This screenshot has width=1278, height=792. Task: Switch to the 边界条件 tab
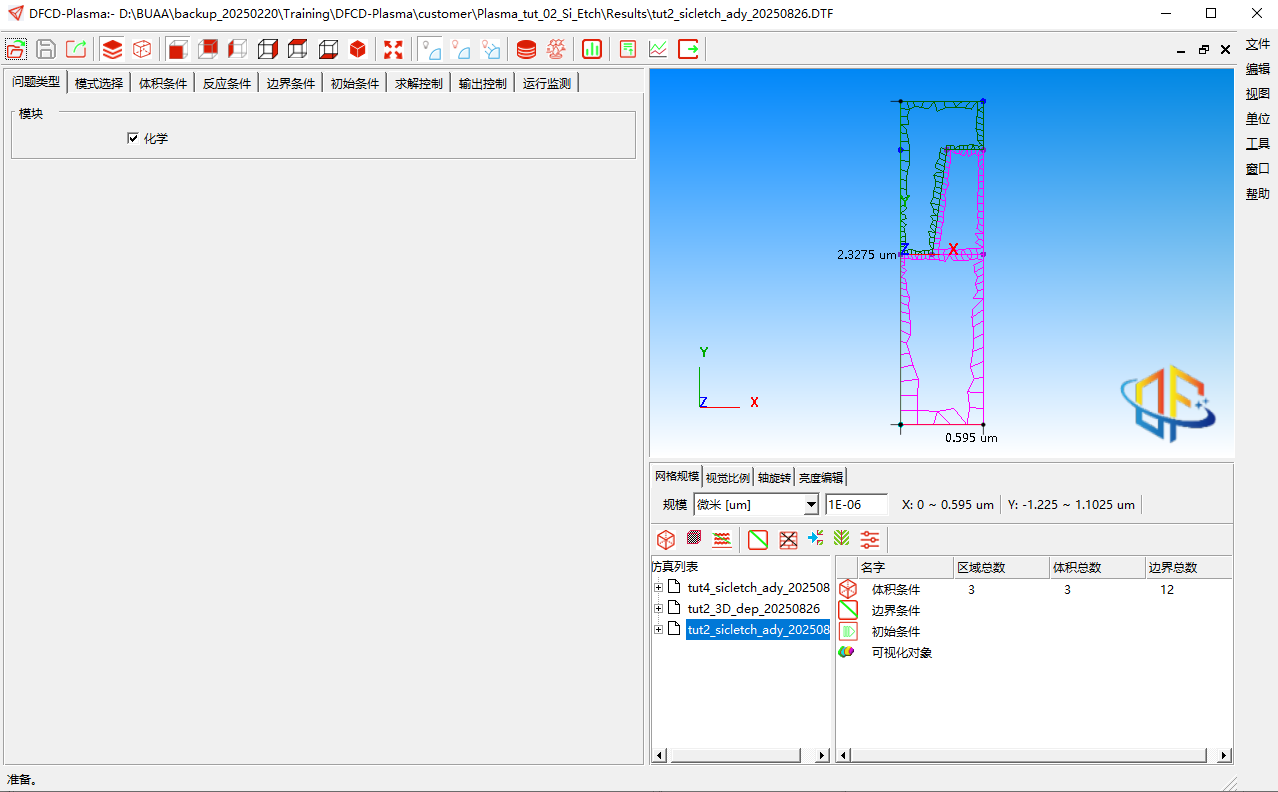[x=291, y=84]
